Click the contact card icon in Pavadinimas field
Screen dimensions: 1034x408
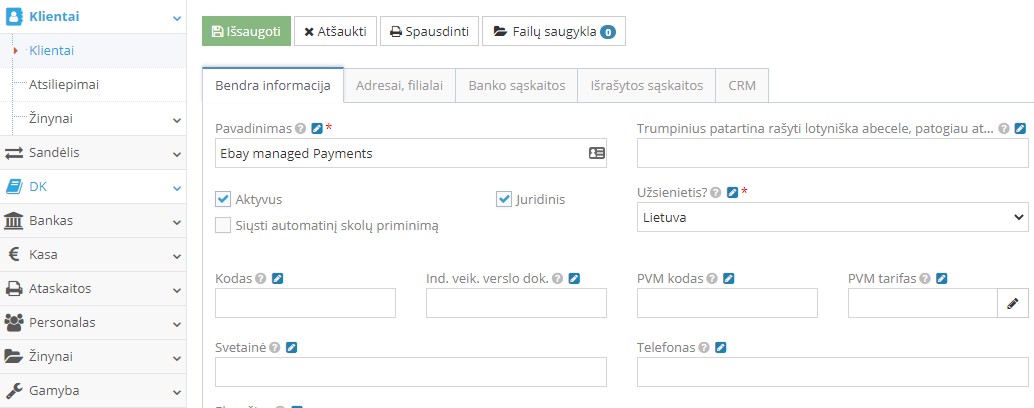coord(597,153)
